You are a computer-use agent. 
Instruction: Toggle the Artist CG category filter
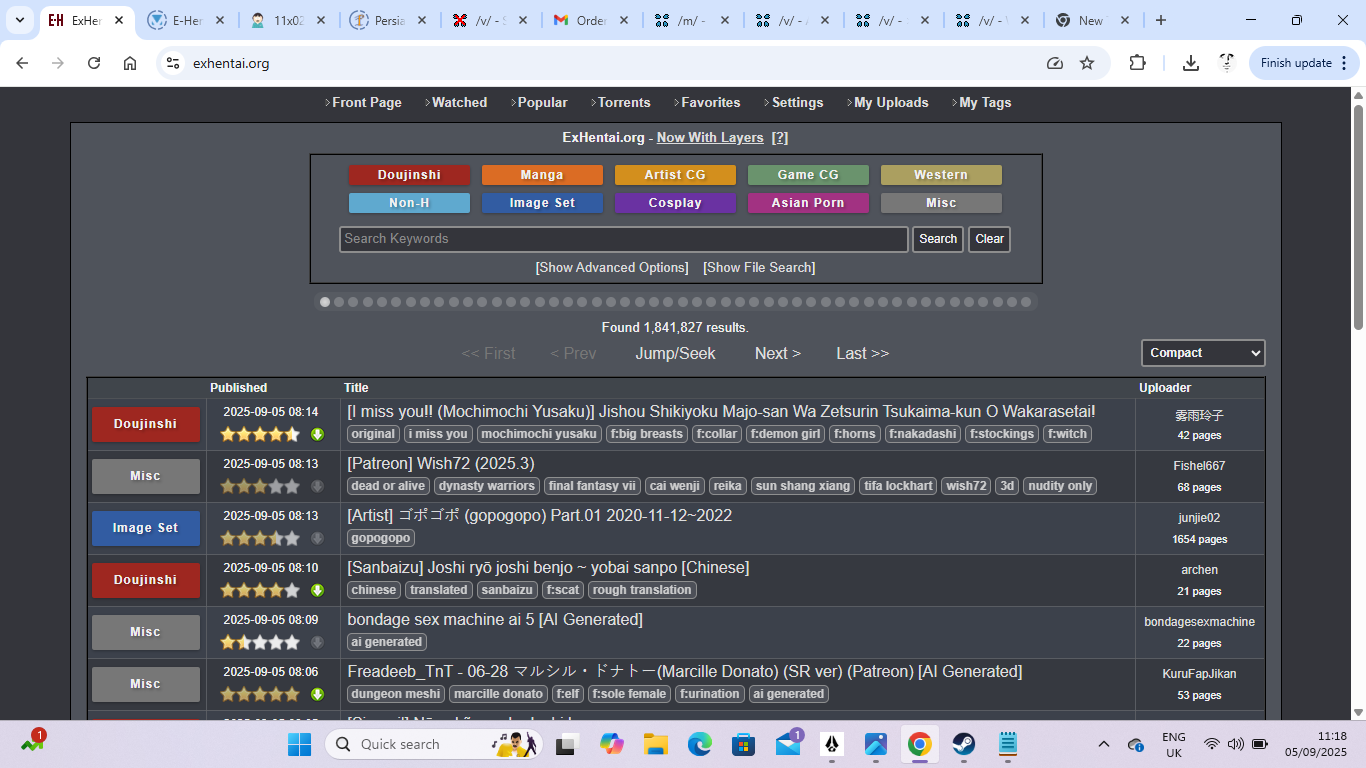point(675,175)
